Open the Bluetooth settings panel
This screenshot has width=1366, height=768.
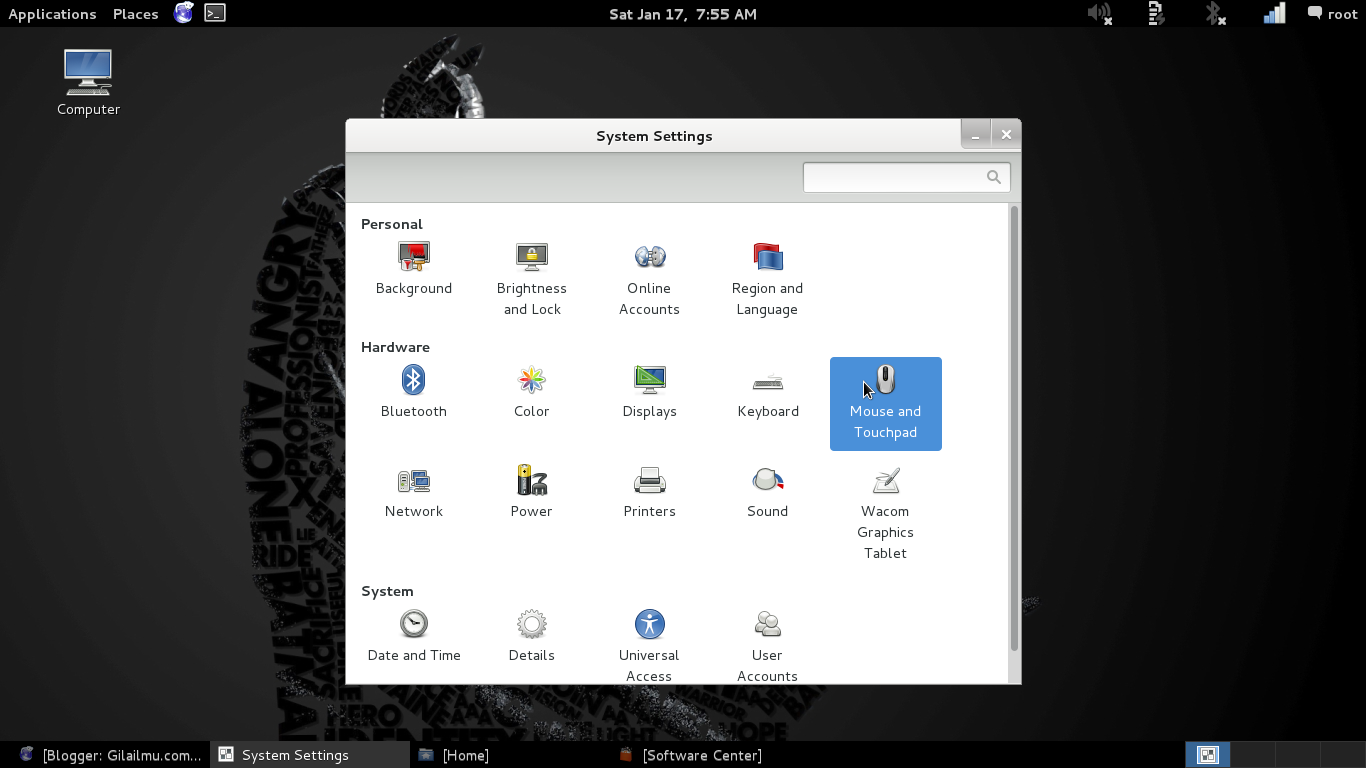(x=413, y=390)
